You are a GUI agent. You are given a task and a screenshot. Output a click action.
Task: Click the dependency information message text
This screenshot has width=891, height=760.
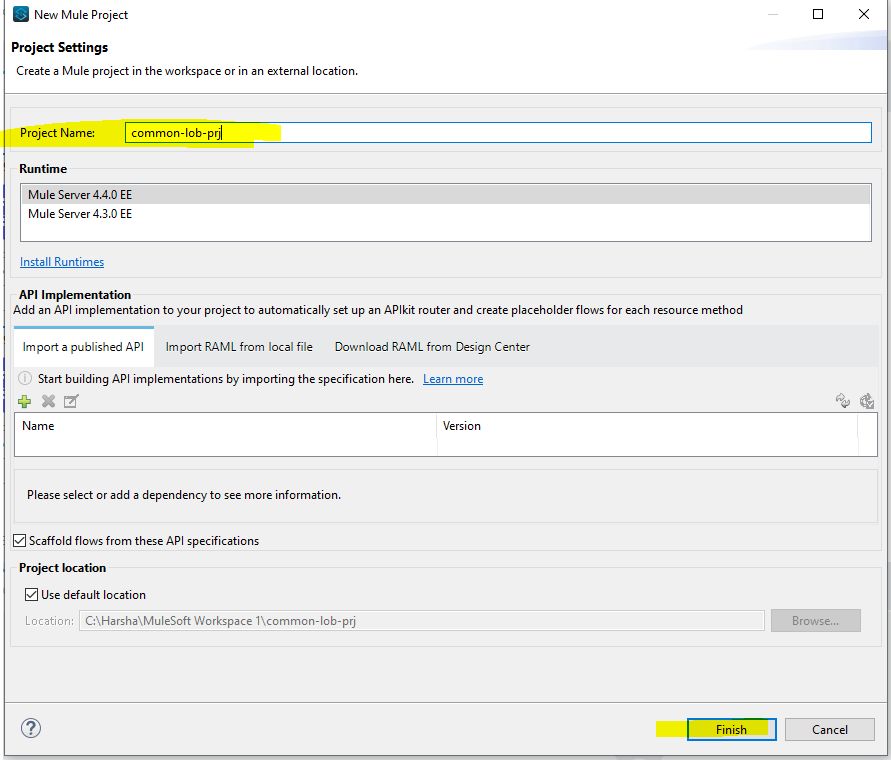184,495
